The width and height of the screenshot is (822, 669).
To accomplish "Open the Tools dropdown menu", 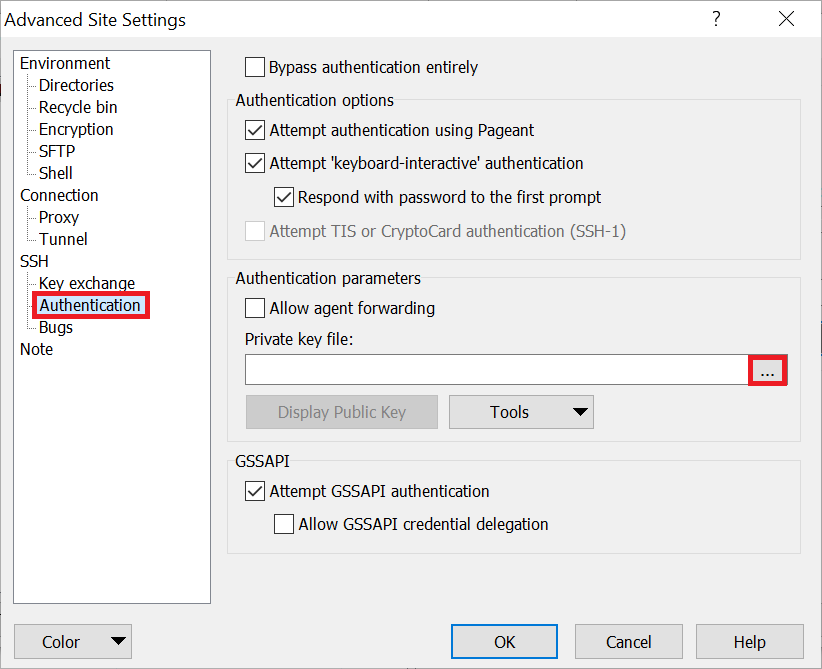I will pos(521,412).
